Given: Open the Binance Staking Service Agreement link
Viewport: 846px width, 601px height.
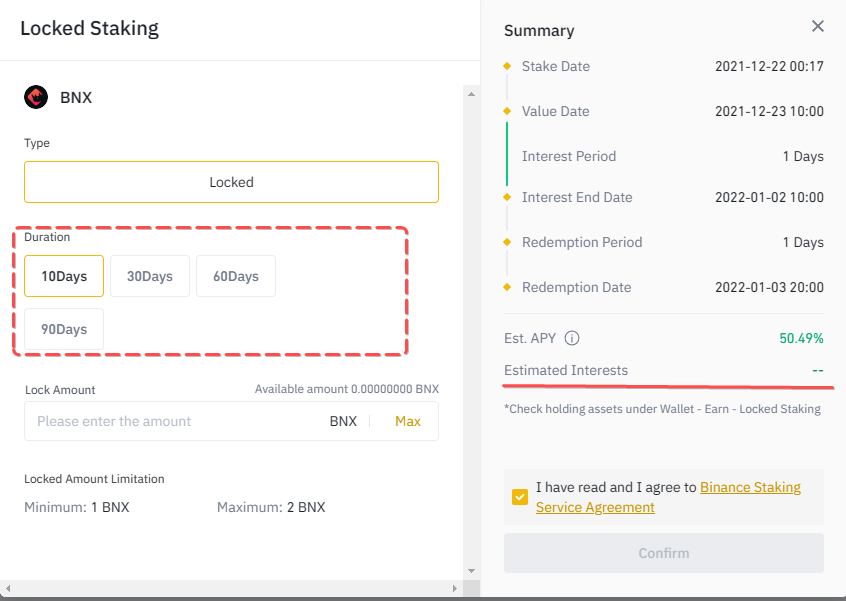Looking at the screenshot, I should [668, 497].
